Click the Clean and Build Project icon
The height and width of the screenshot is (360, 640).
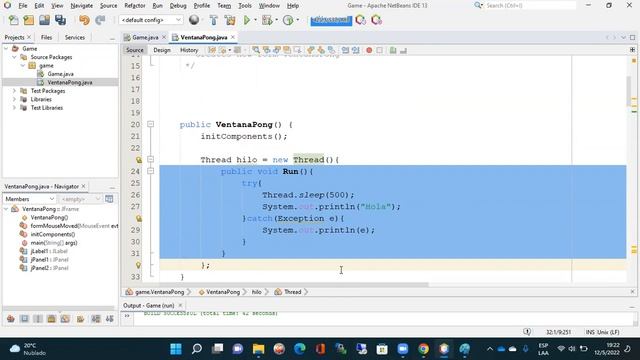click(x=230, y=20)
